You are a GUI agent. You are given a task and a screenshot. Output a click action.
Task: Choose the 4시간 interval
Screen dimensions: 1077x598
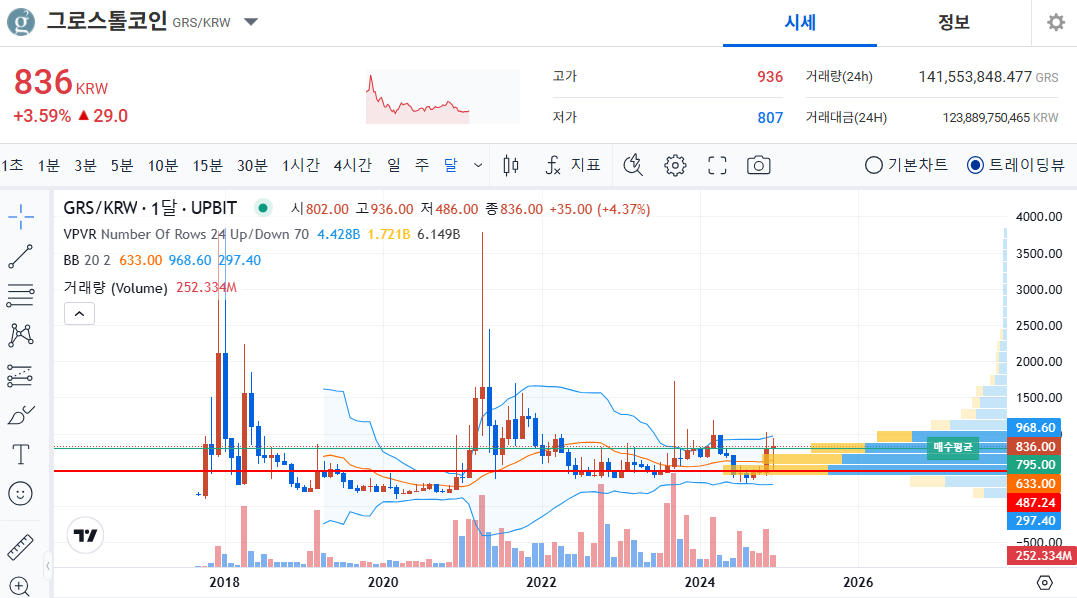coord(352,165)
